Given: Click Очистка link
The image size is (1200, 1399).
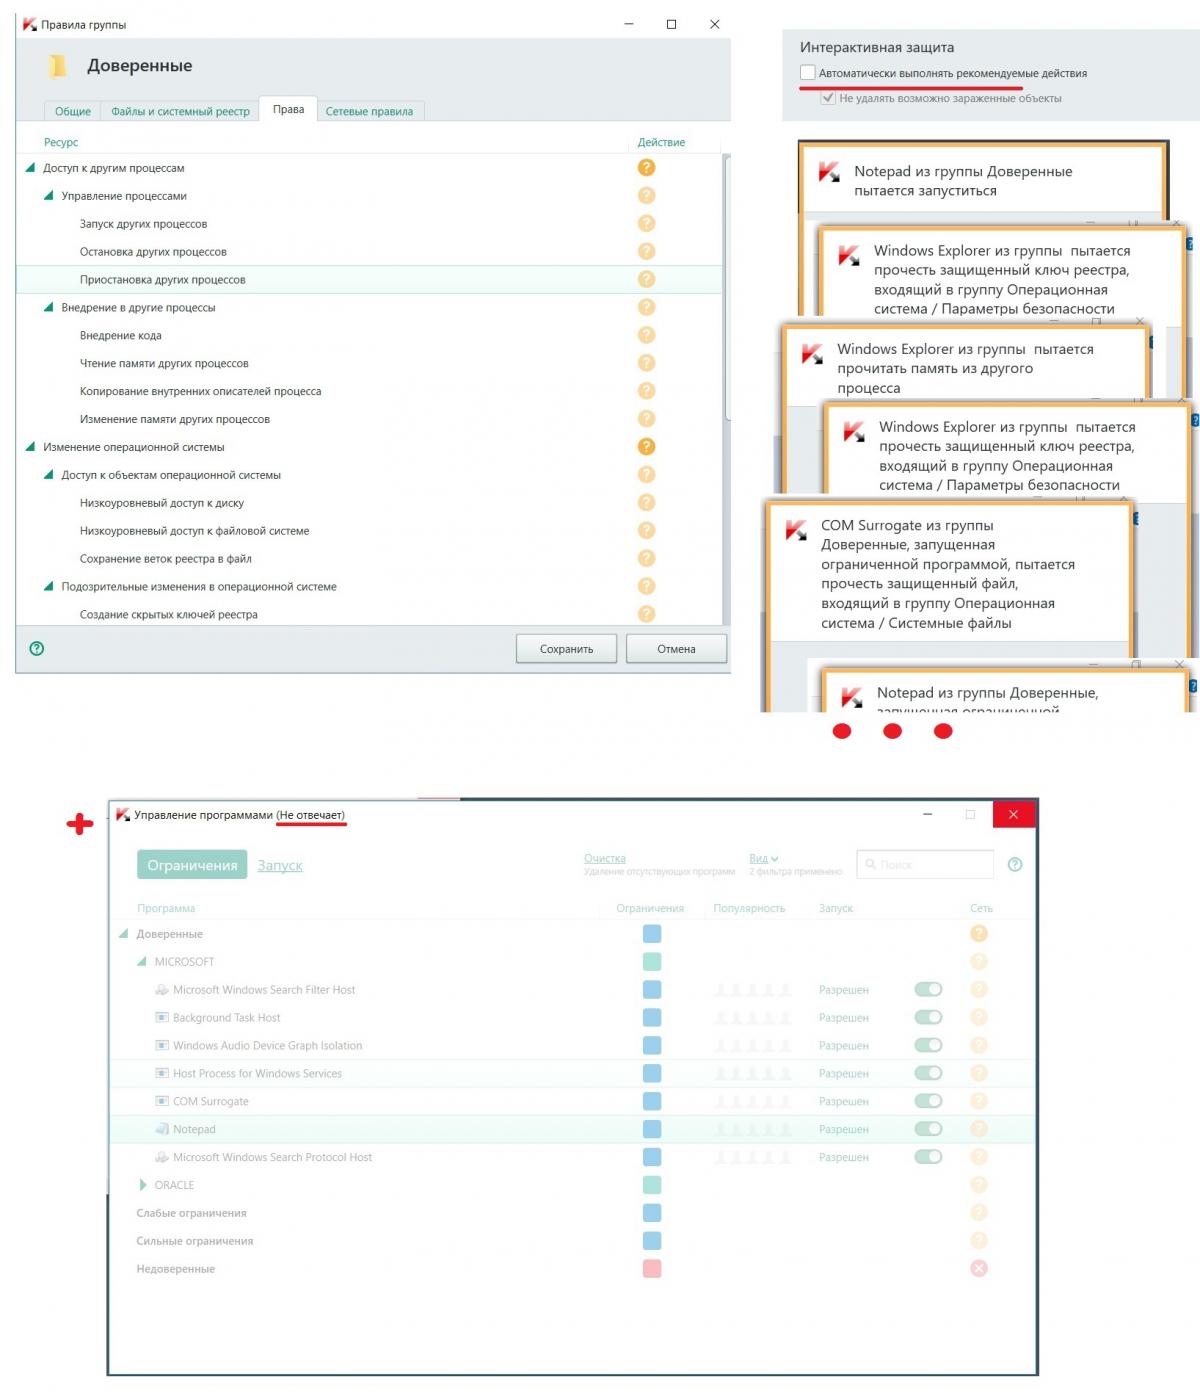Looking at the screenshot, I should [x=605, y=859].
